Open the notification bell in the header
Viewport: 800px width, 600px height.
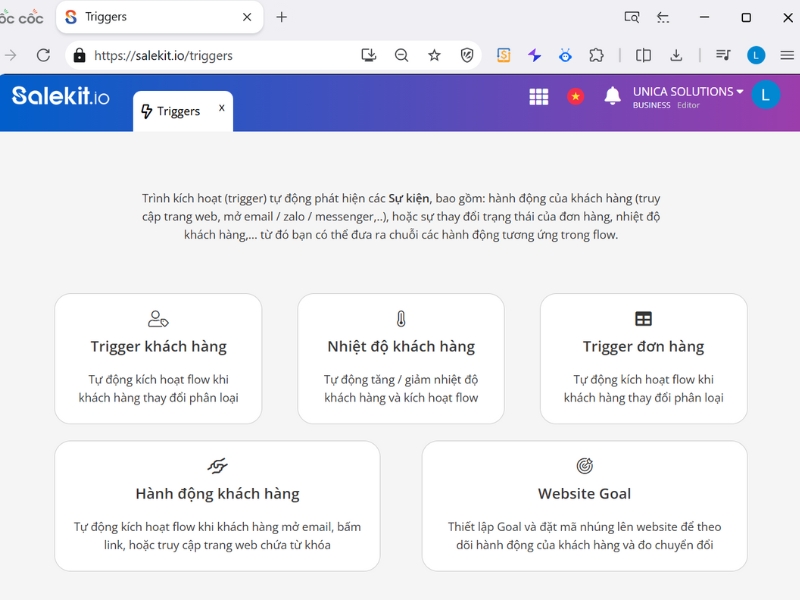(x=612, y=96)
